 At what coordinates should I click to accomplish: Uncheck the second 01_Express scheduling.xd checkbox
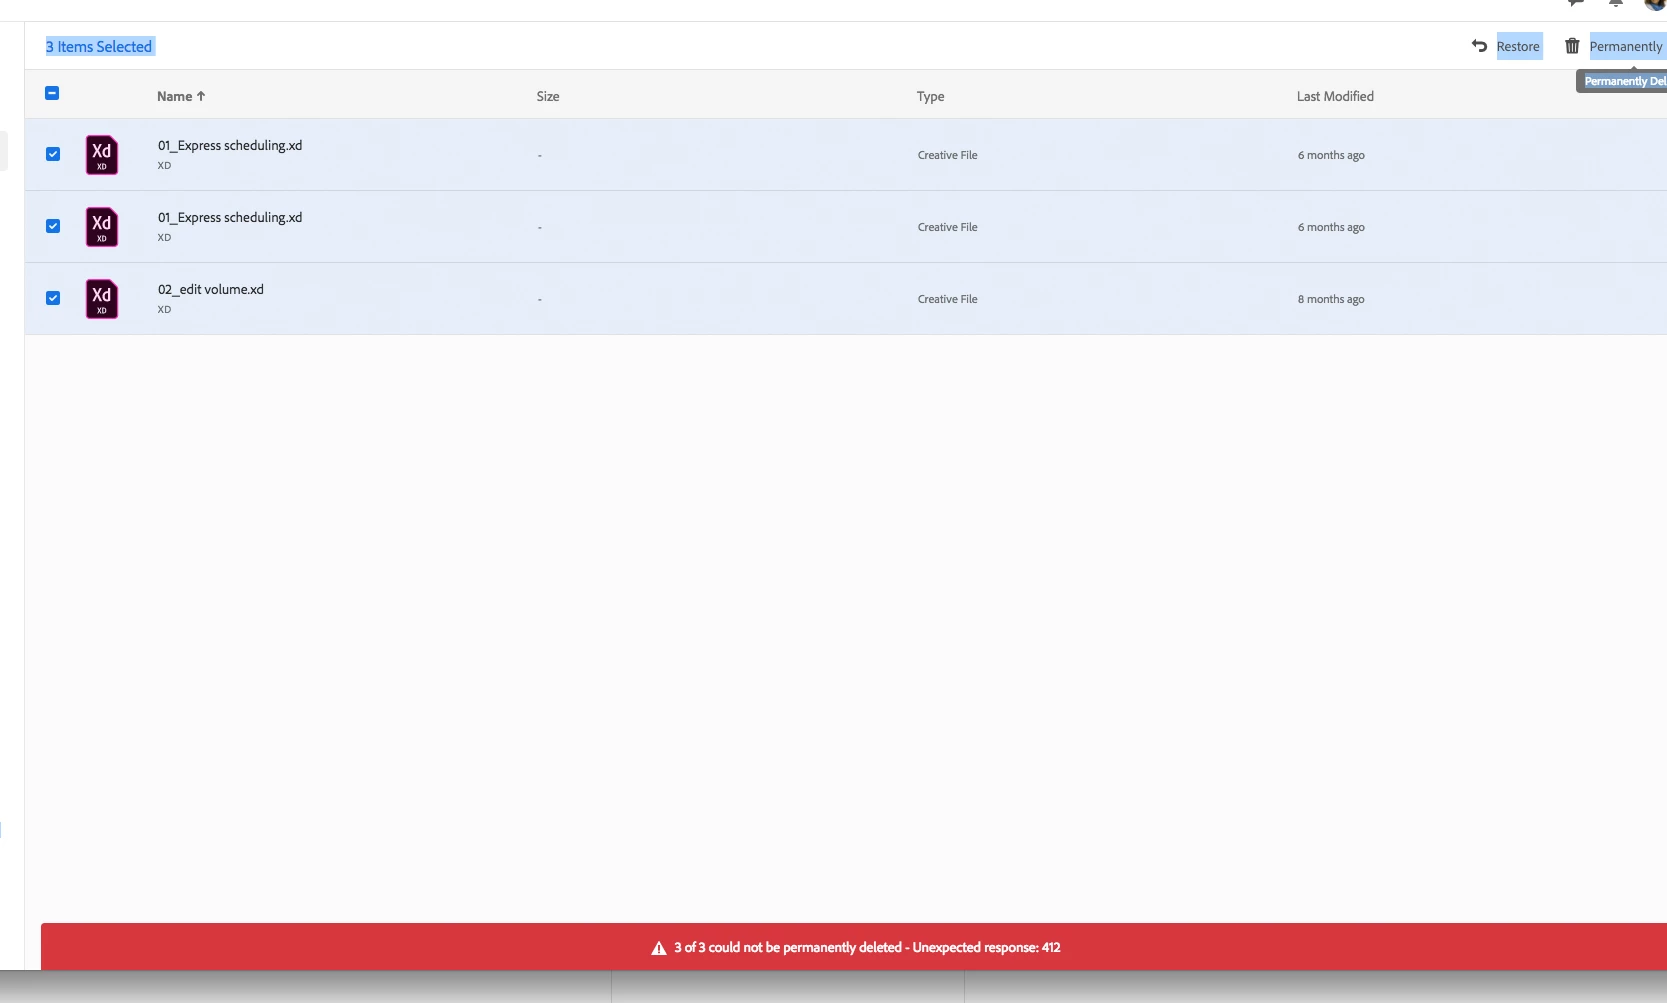pyautogui.click(x=53, y=226)
